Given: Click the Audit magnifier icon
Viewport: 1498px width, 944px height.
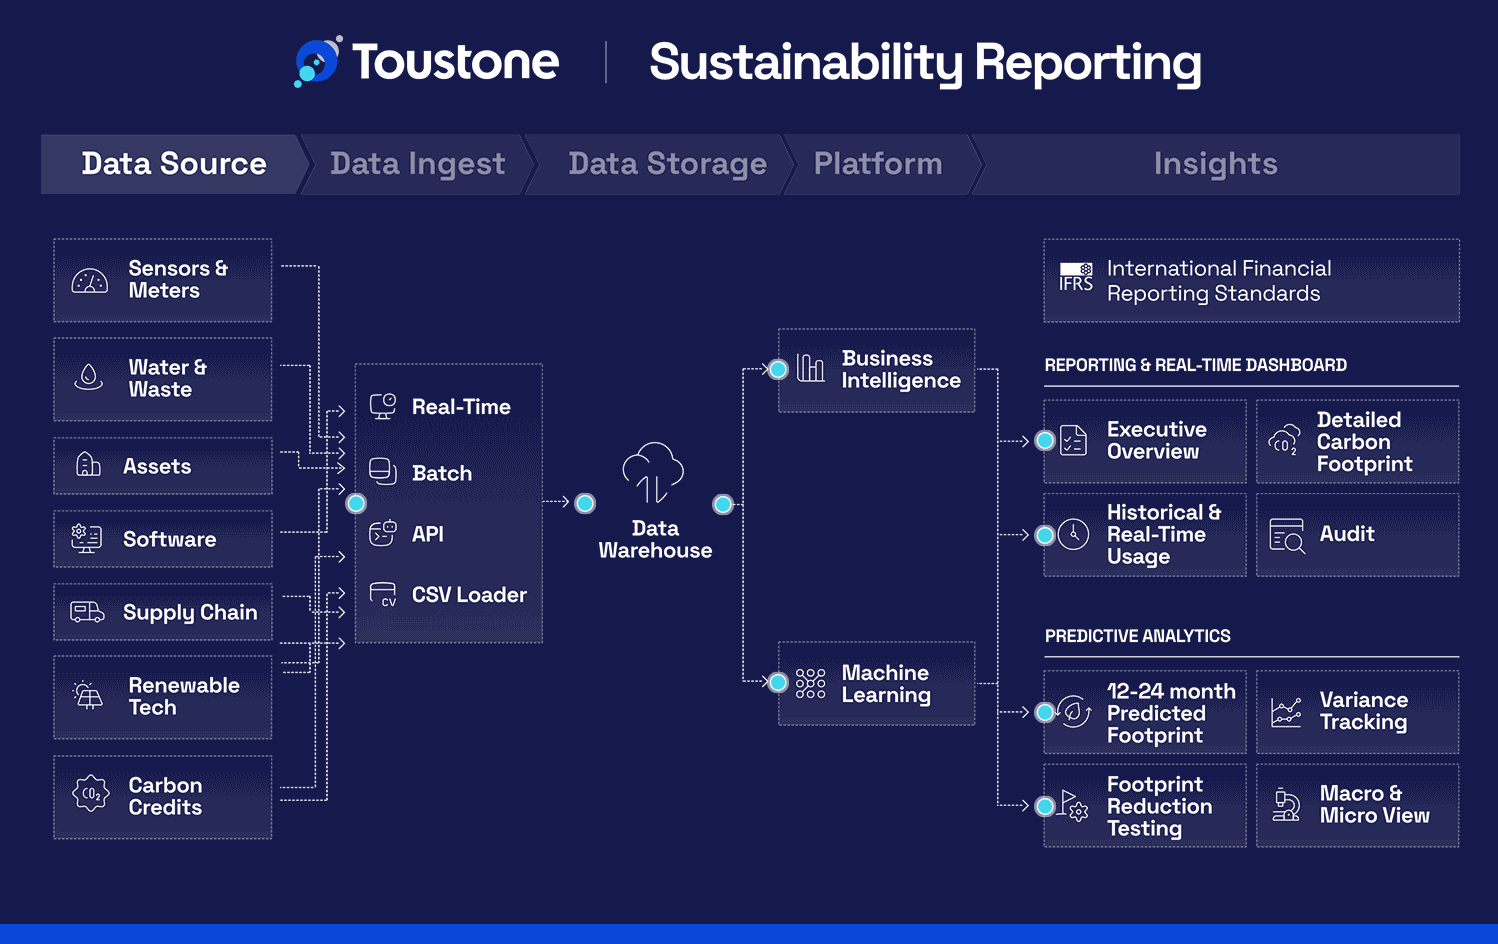Looking at the screenshot, I should [1287, 535].
